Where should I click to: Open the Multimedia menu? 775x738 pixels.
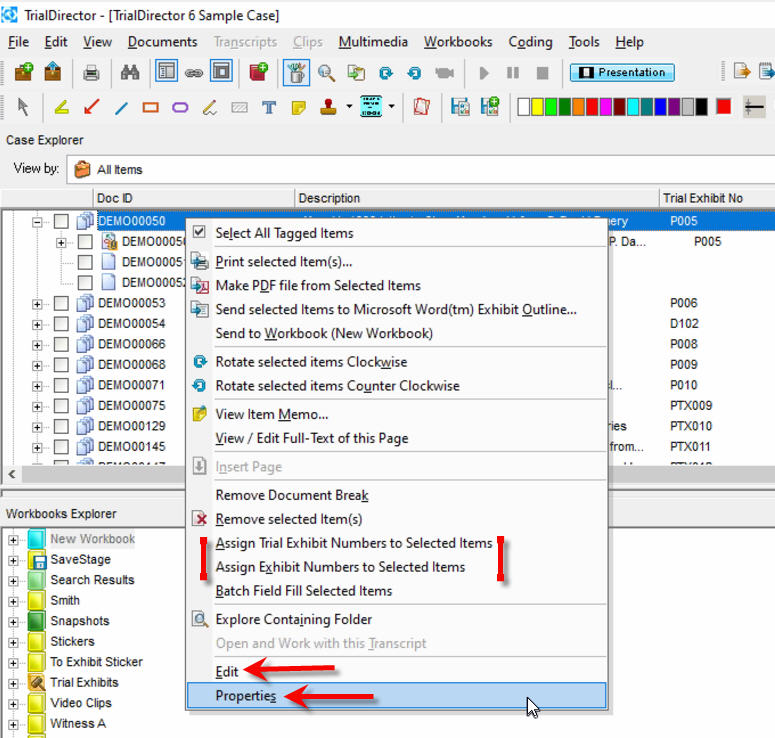tap(373, 42)
